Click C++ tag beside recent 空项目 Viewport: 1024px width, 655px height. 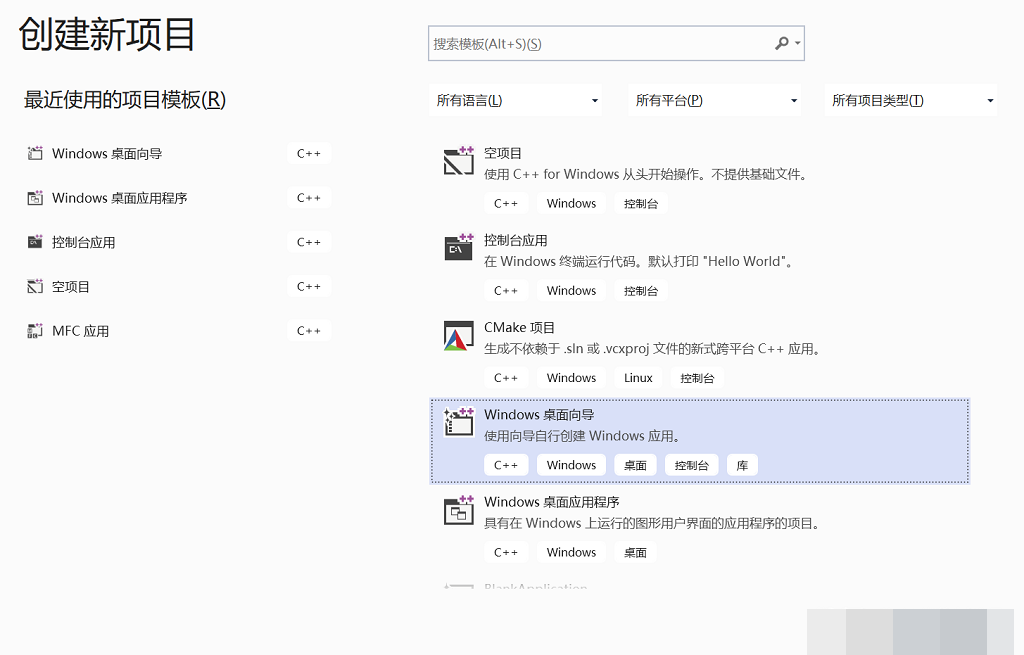309,287
